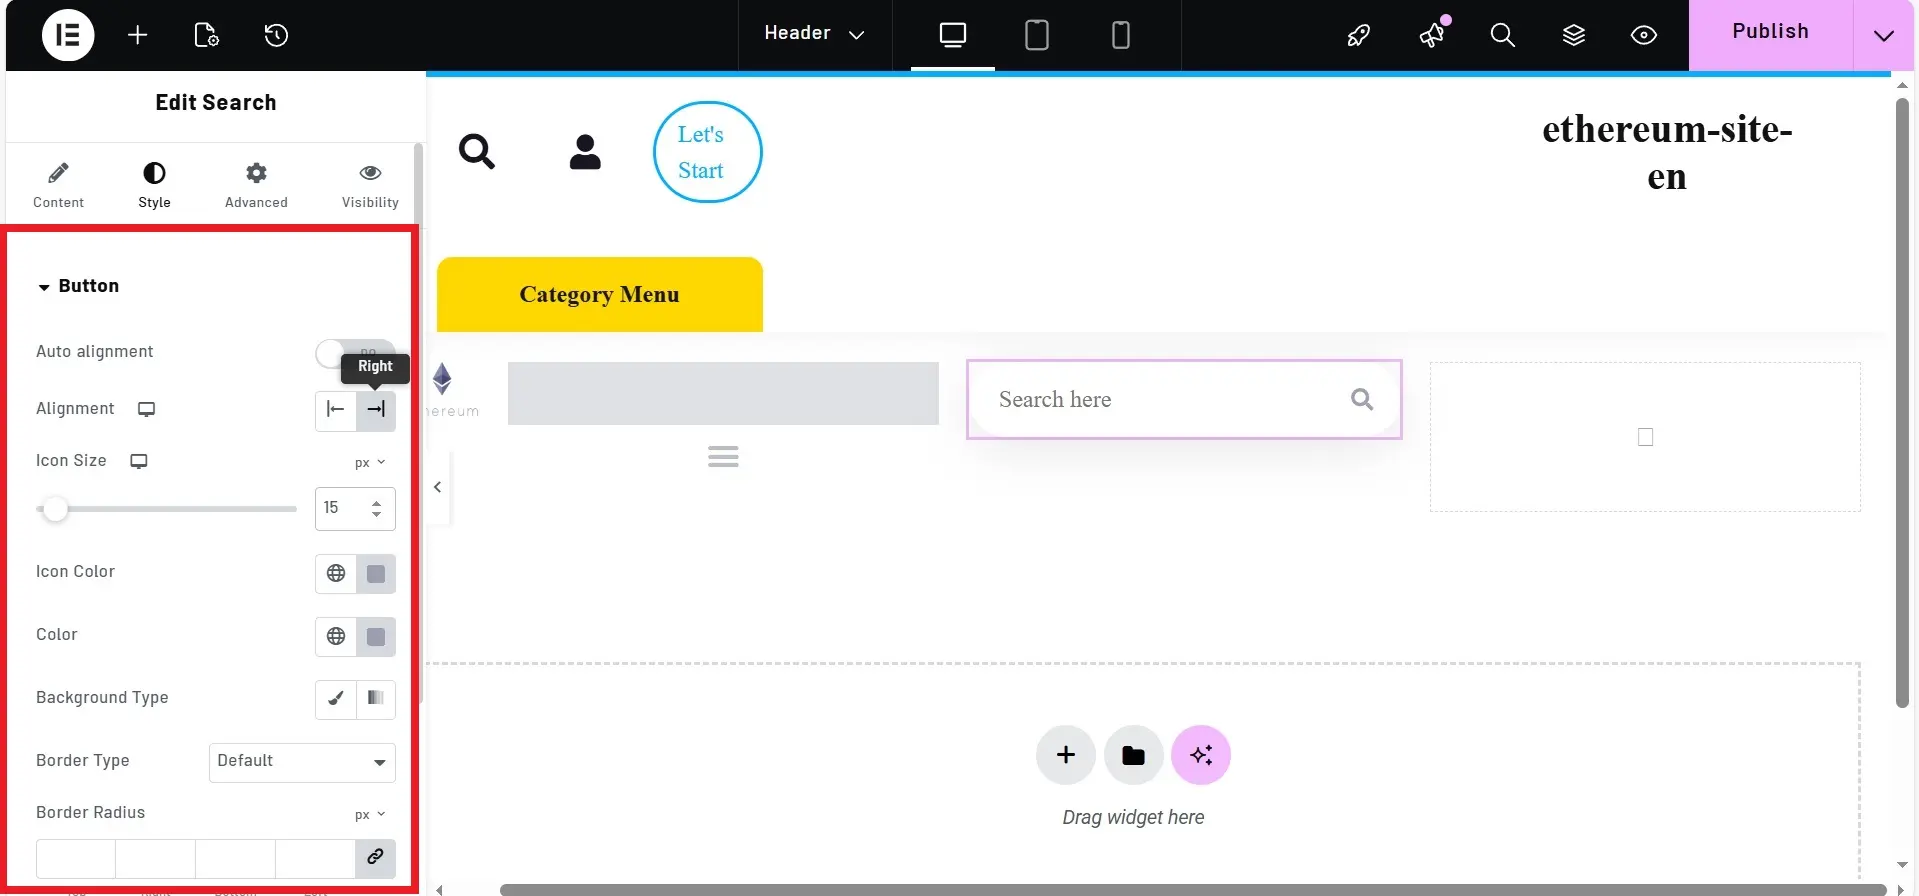Expand the Publish options arrow
The width and height of the screenshot is (1919, 896).
point(1883,35)
